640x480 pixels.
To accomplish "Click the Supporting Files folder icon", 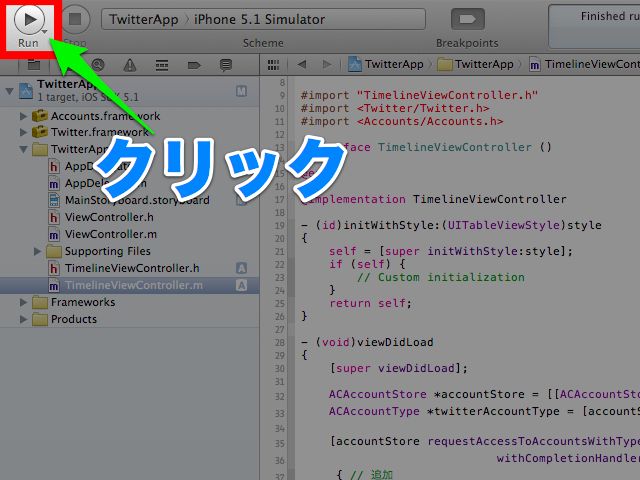I will tap(53, 251).
